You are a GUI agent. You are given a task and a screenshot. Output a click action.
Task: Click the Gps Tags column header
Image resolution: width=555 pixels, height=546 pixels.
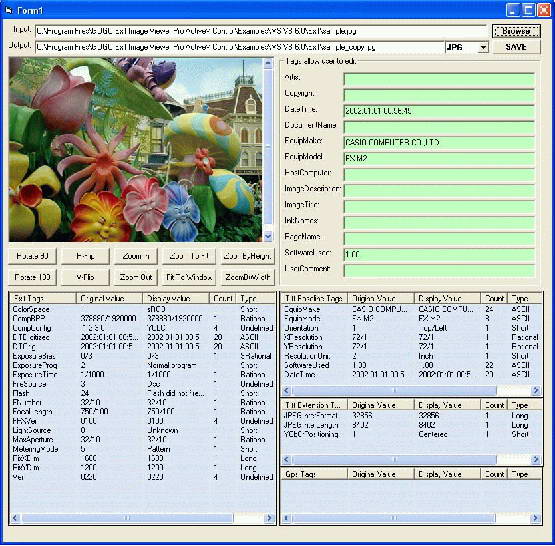pyautogui.click(x=315, y=474)
